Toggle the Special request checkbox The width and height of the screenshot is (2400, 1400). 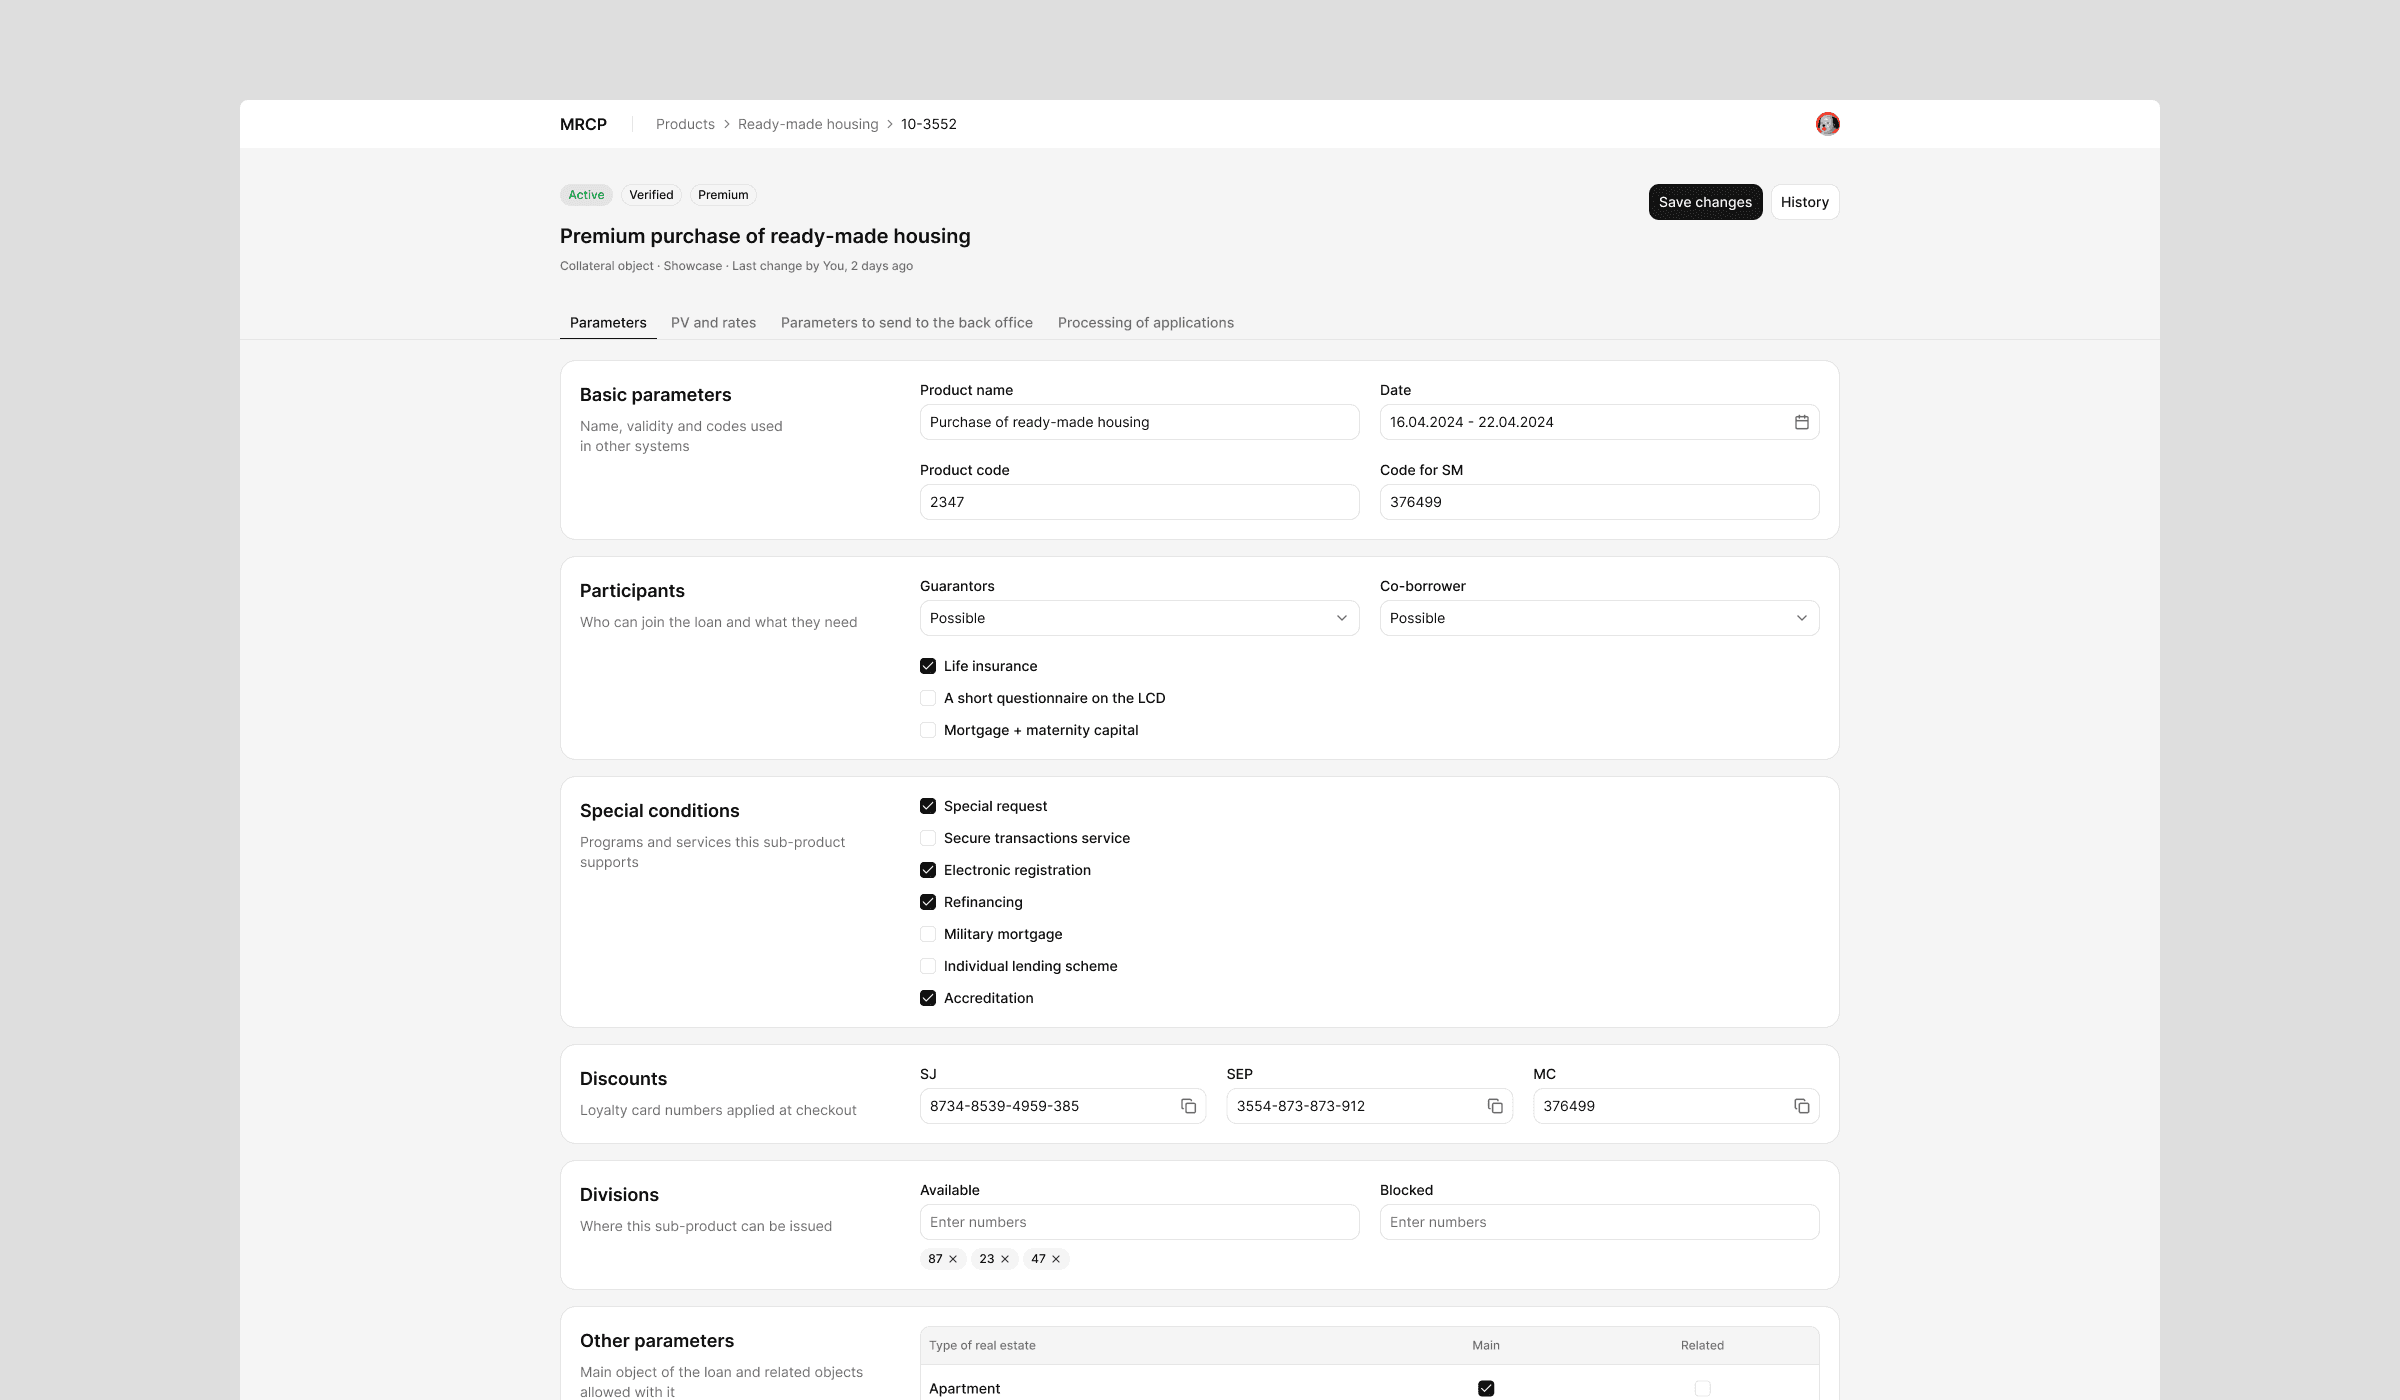(x=928, y=806)
